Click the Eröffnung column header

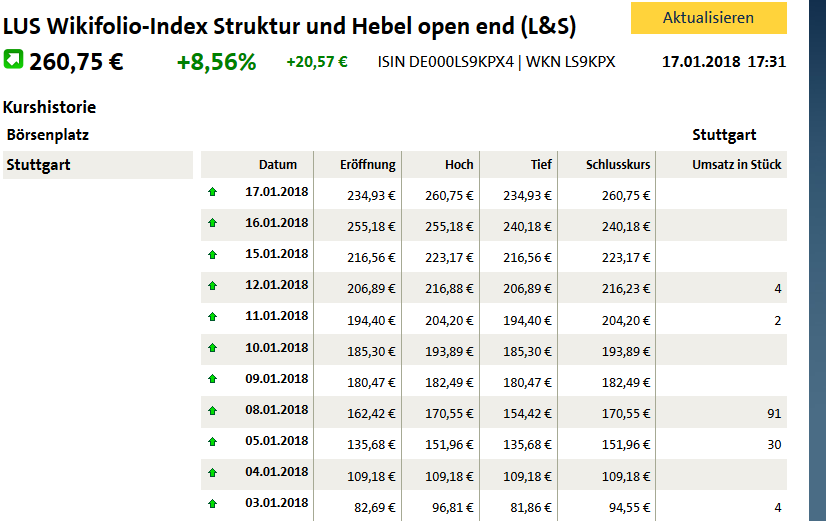[x=367, y=165]
